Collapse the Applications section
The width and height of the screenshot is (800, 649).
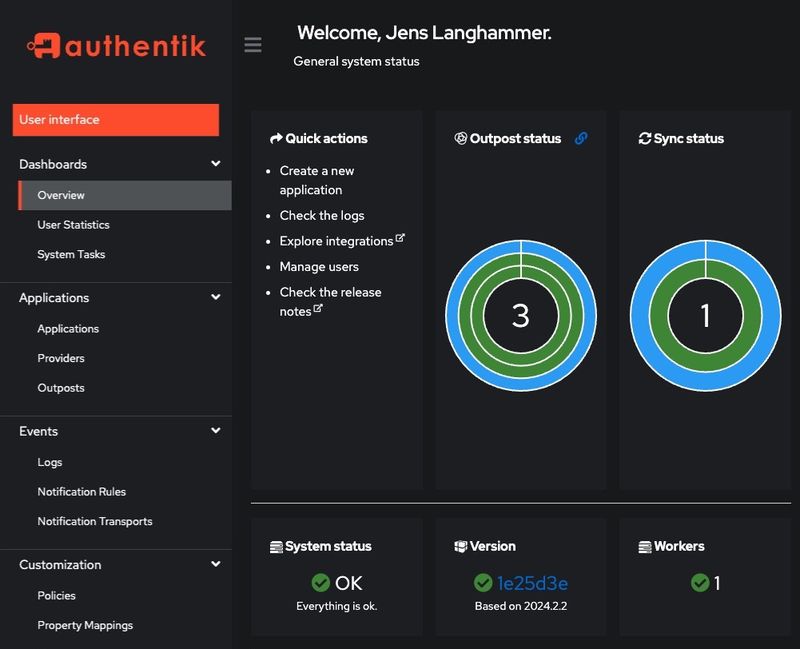215,297
